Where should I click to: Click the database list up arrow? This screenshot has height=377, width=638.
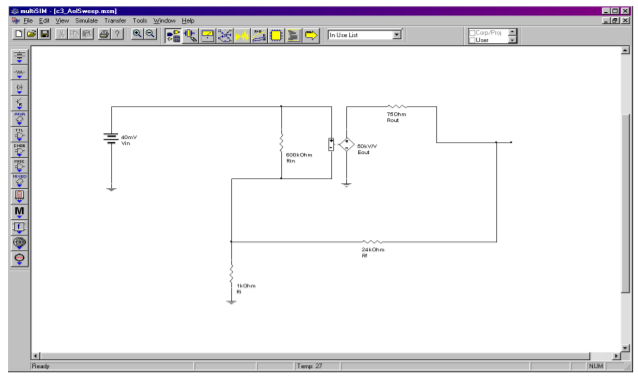[x=512, y=32]
